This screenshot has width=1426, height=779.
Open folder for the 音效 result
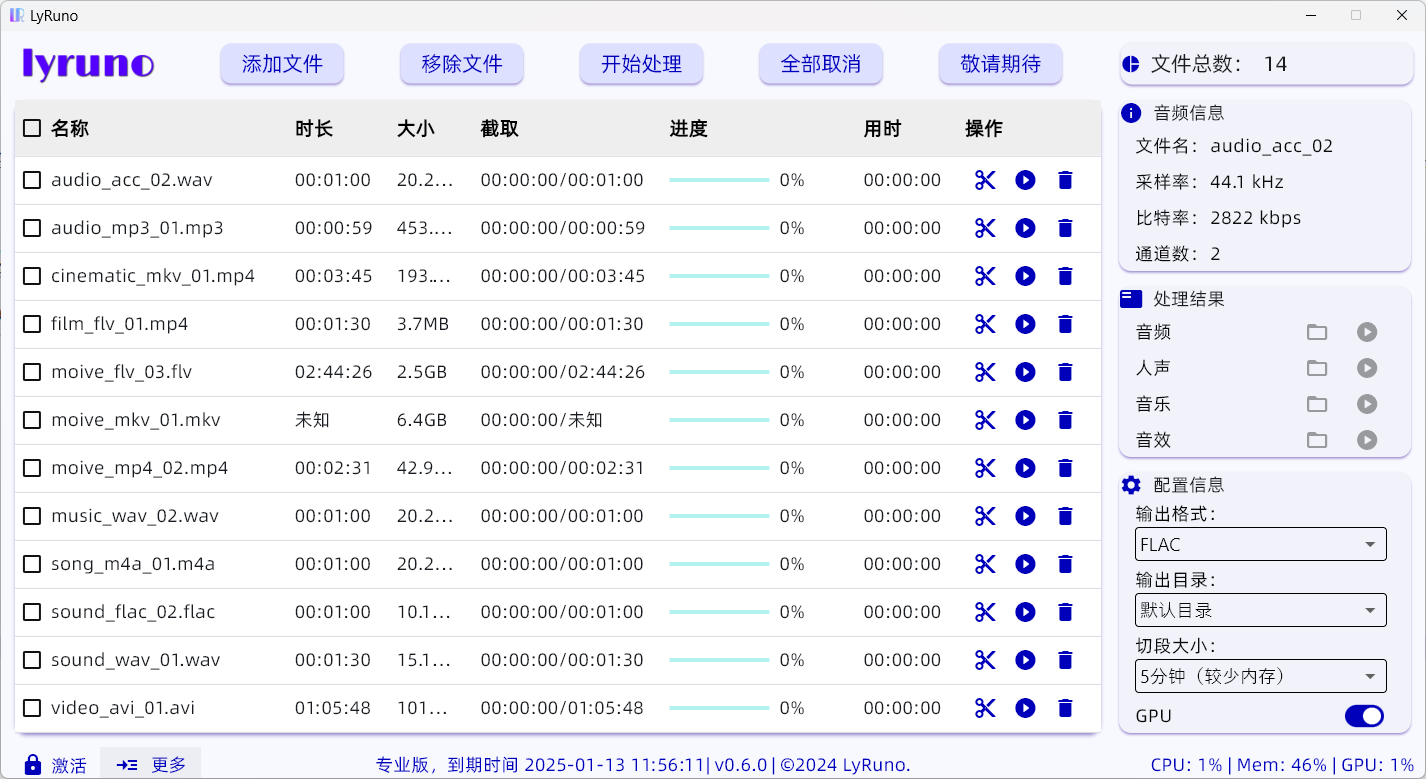(x=1317, y=440)
